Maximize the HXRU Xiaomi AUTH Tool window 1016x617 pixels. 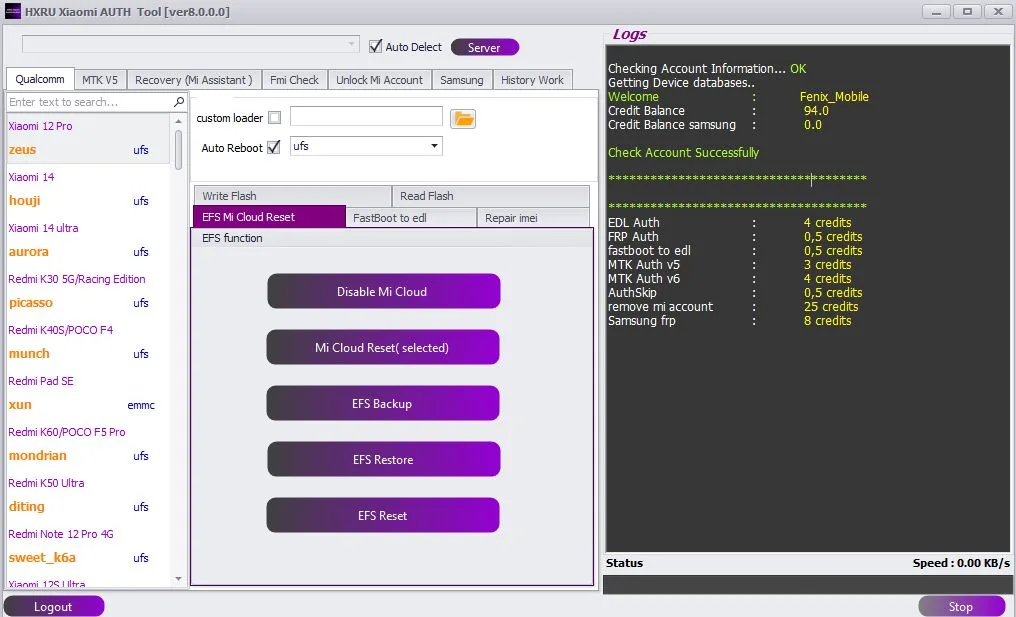tap(967, 12)
